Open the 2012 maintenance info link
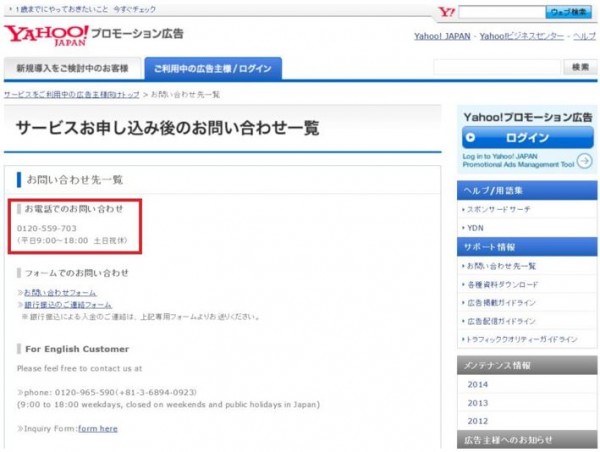The height and width of the screenshot is (452, 600). [478, 421]
